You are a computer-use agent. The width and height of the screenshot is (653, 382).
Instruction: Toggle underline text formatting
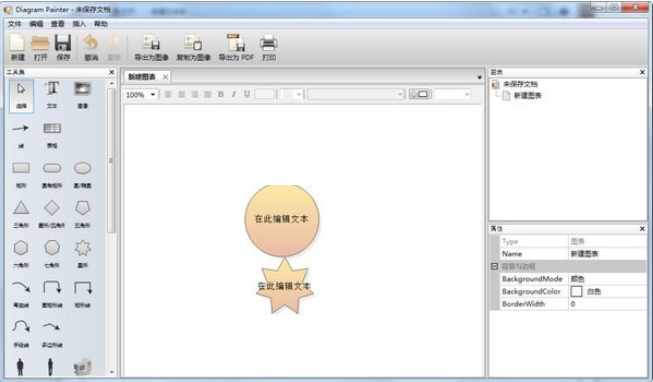pyautogui.click(x=247, y=94)
